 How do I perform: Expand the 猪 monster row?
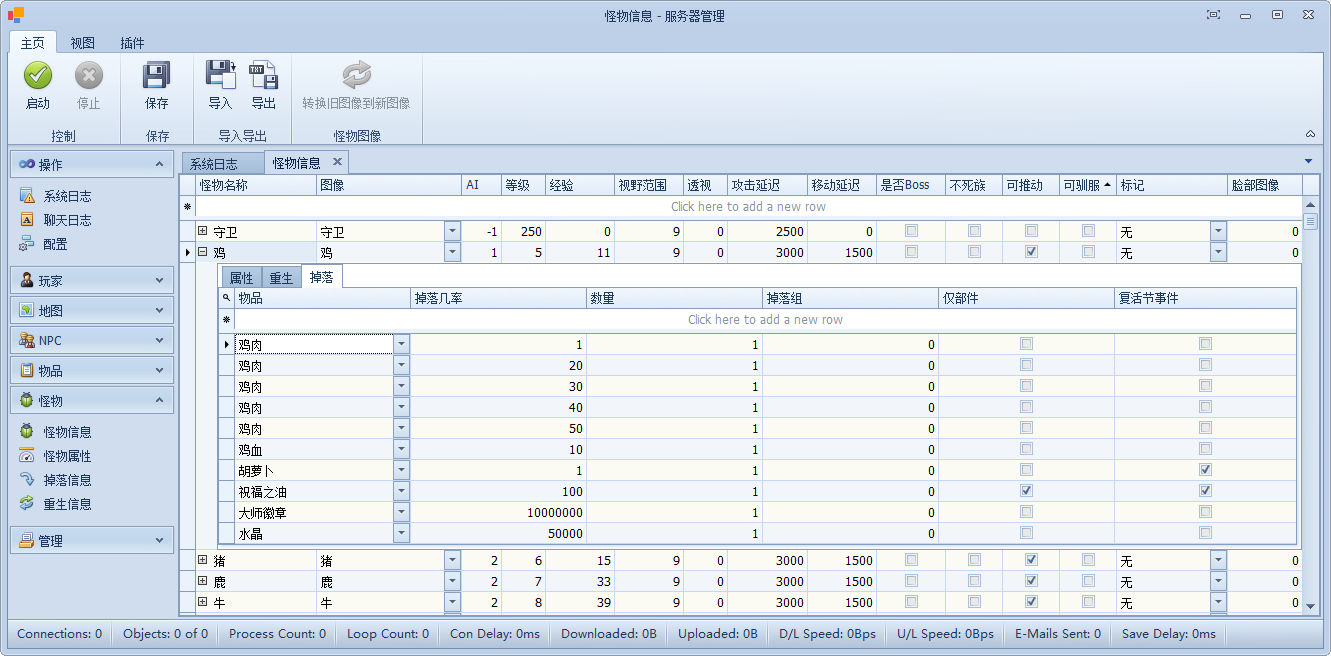coord(202,560)
